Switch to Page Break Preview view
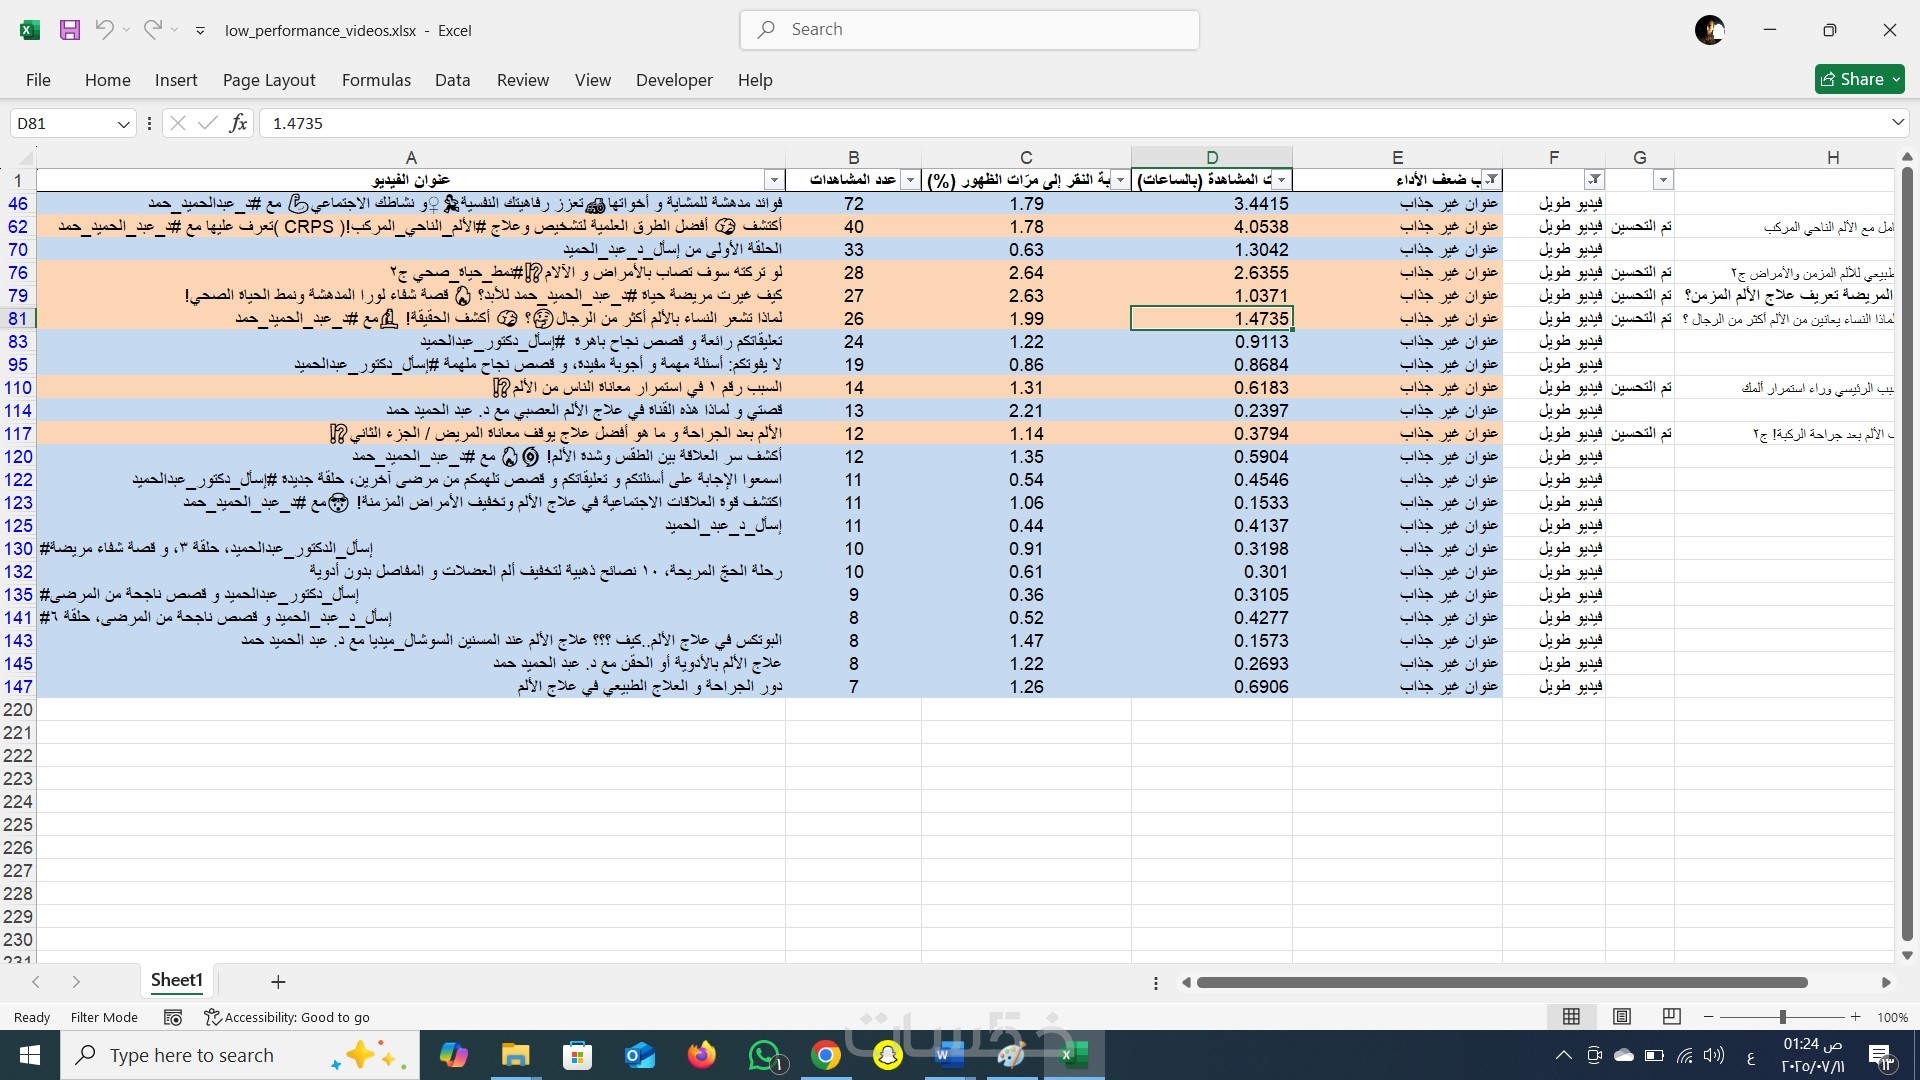This screenshot has height=1080, width=1920. 1671,1017
